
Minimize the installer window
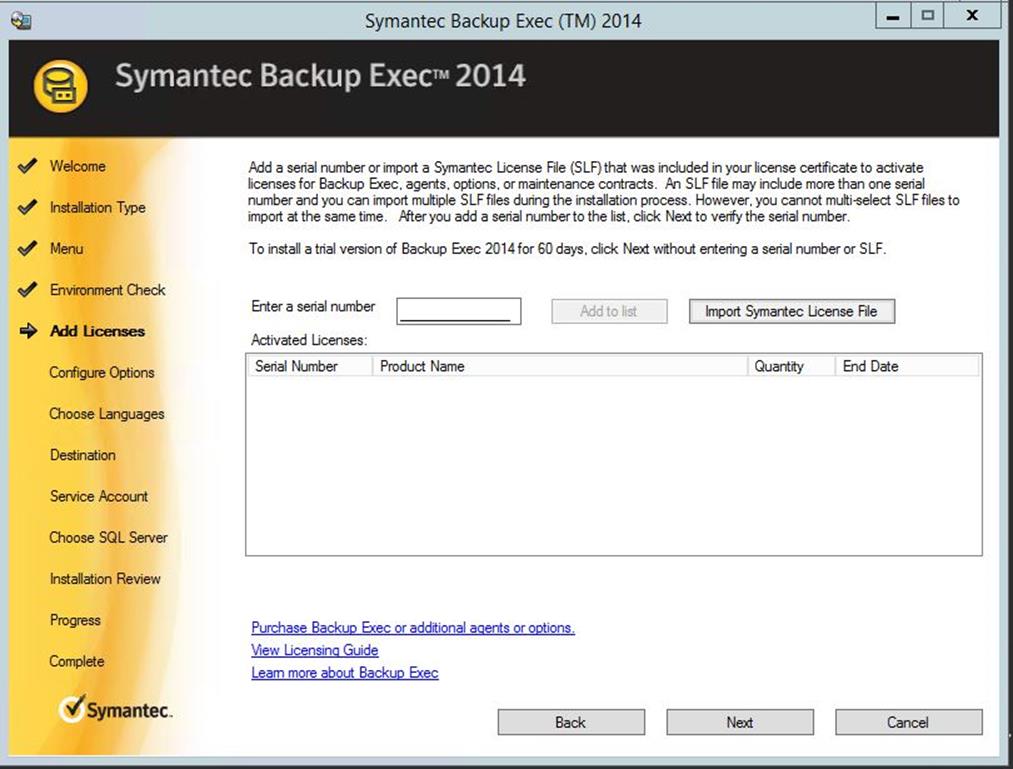(893, 16)
